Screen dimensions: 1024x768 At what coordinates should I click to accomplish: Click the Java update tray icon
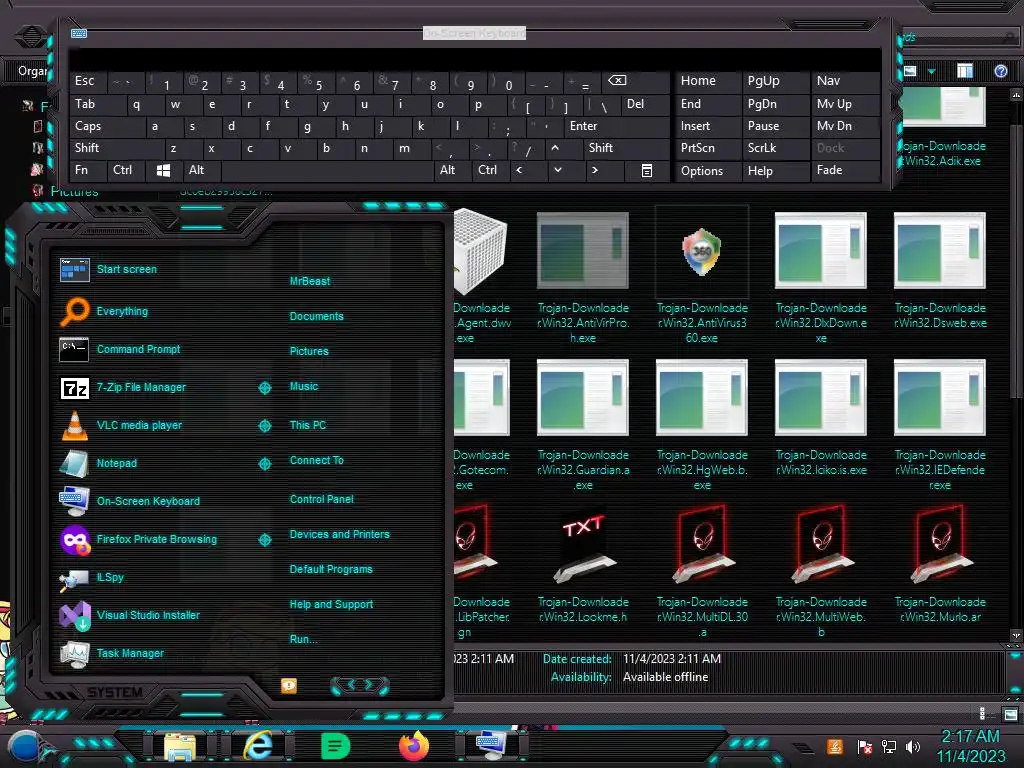pos(835,746)
